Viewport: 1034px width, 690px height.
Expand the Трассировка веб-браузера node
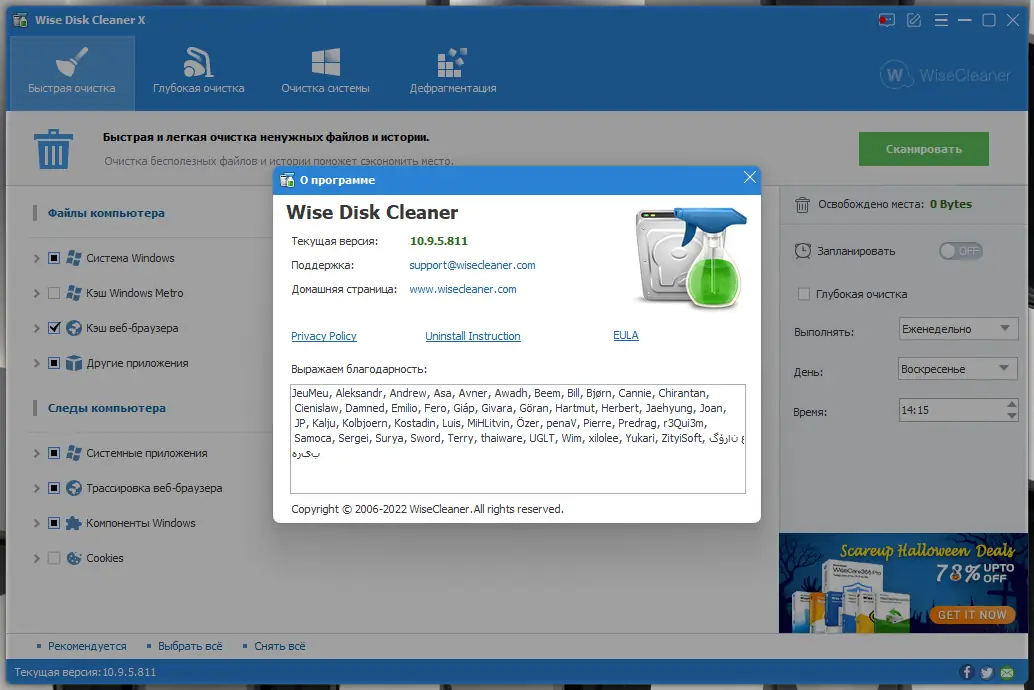(x=37, y=489)
